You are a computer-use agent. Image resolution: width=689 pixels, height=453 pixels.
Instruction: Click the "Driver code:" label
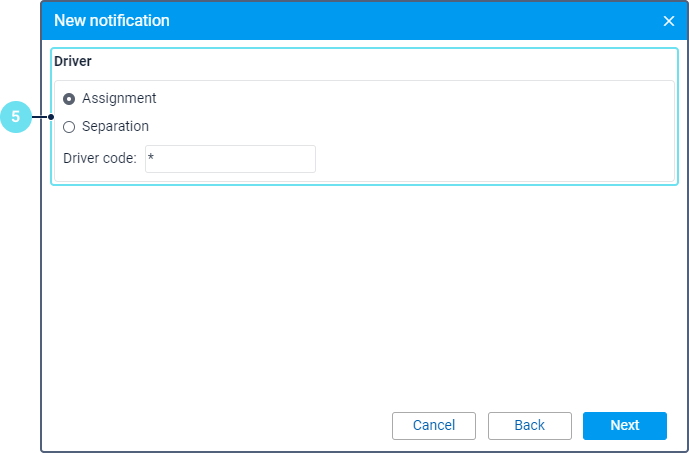pyautogui.click(x=99, y=159)
